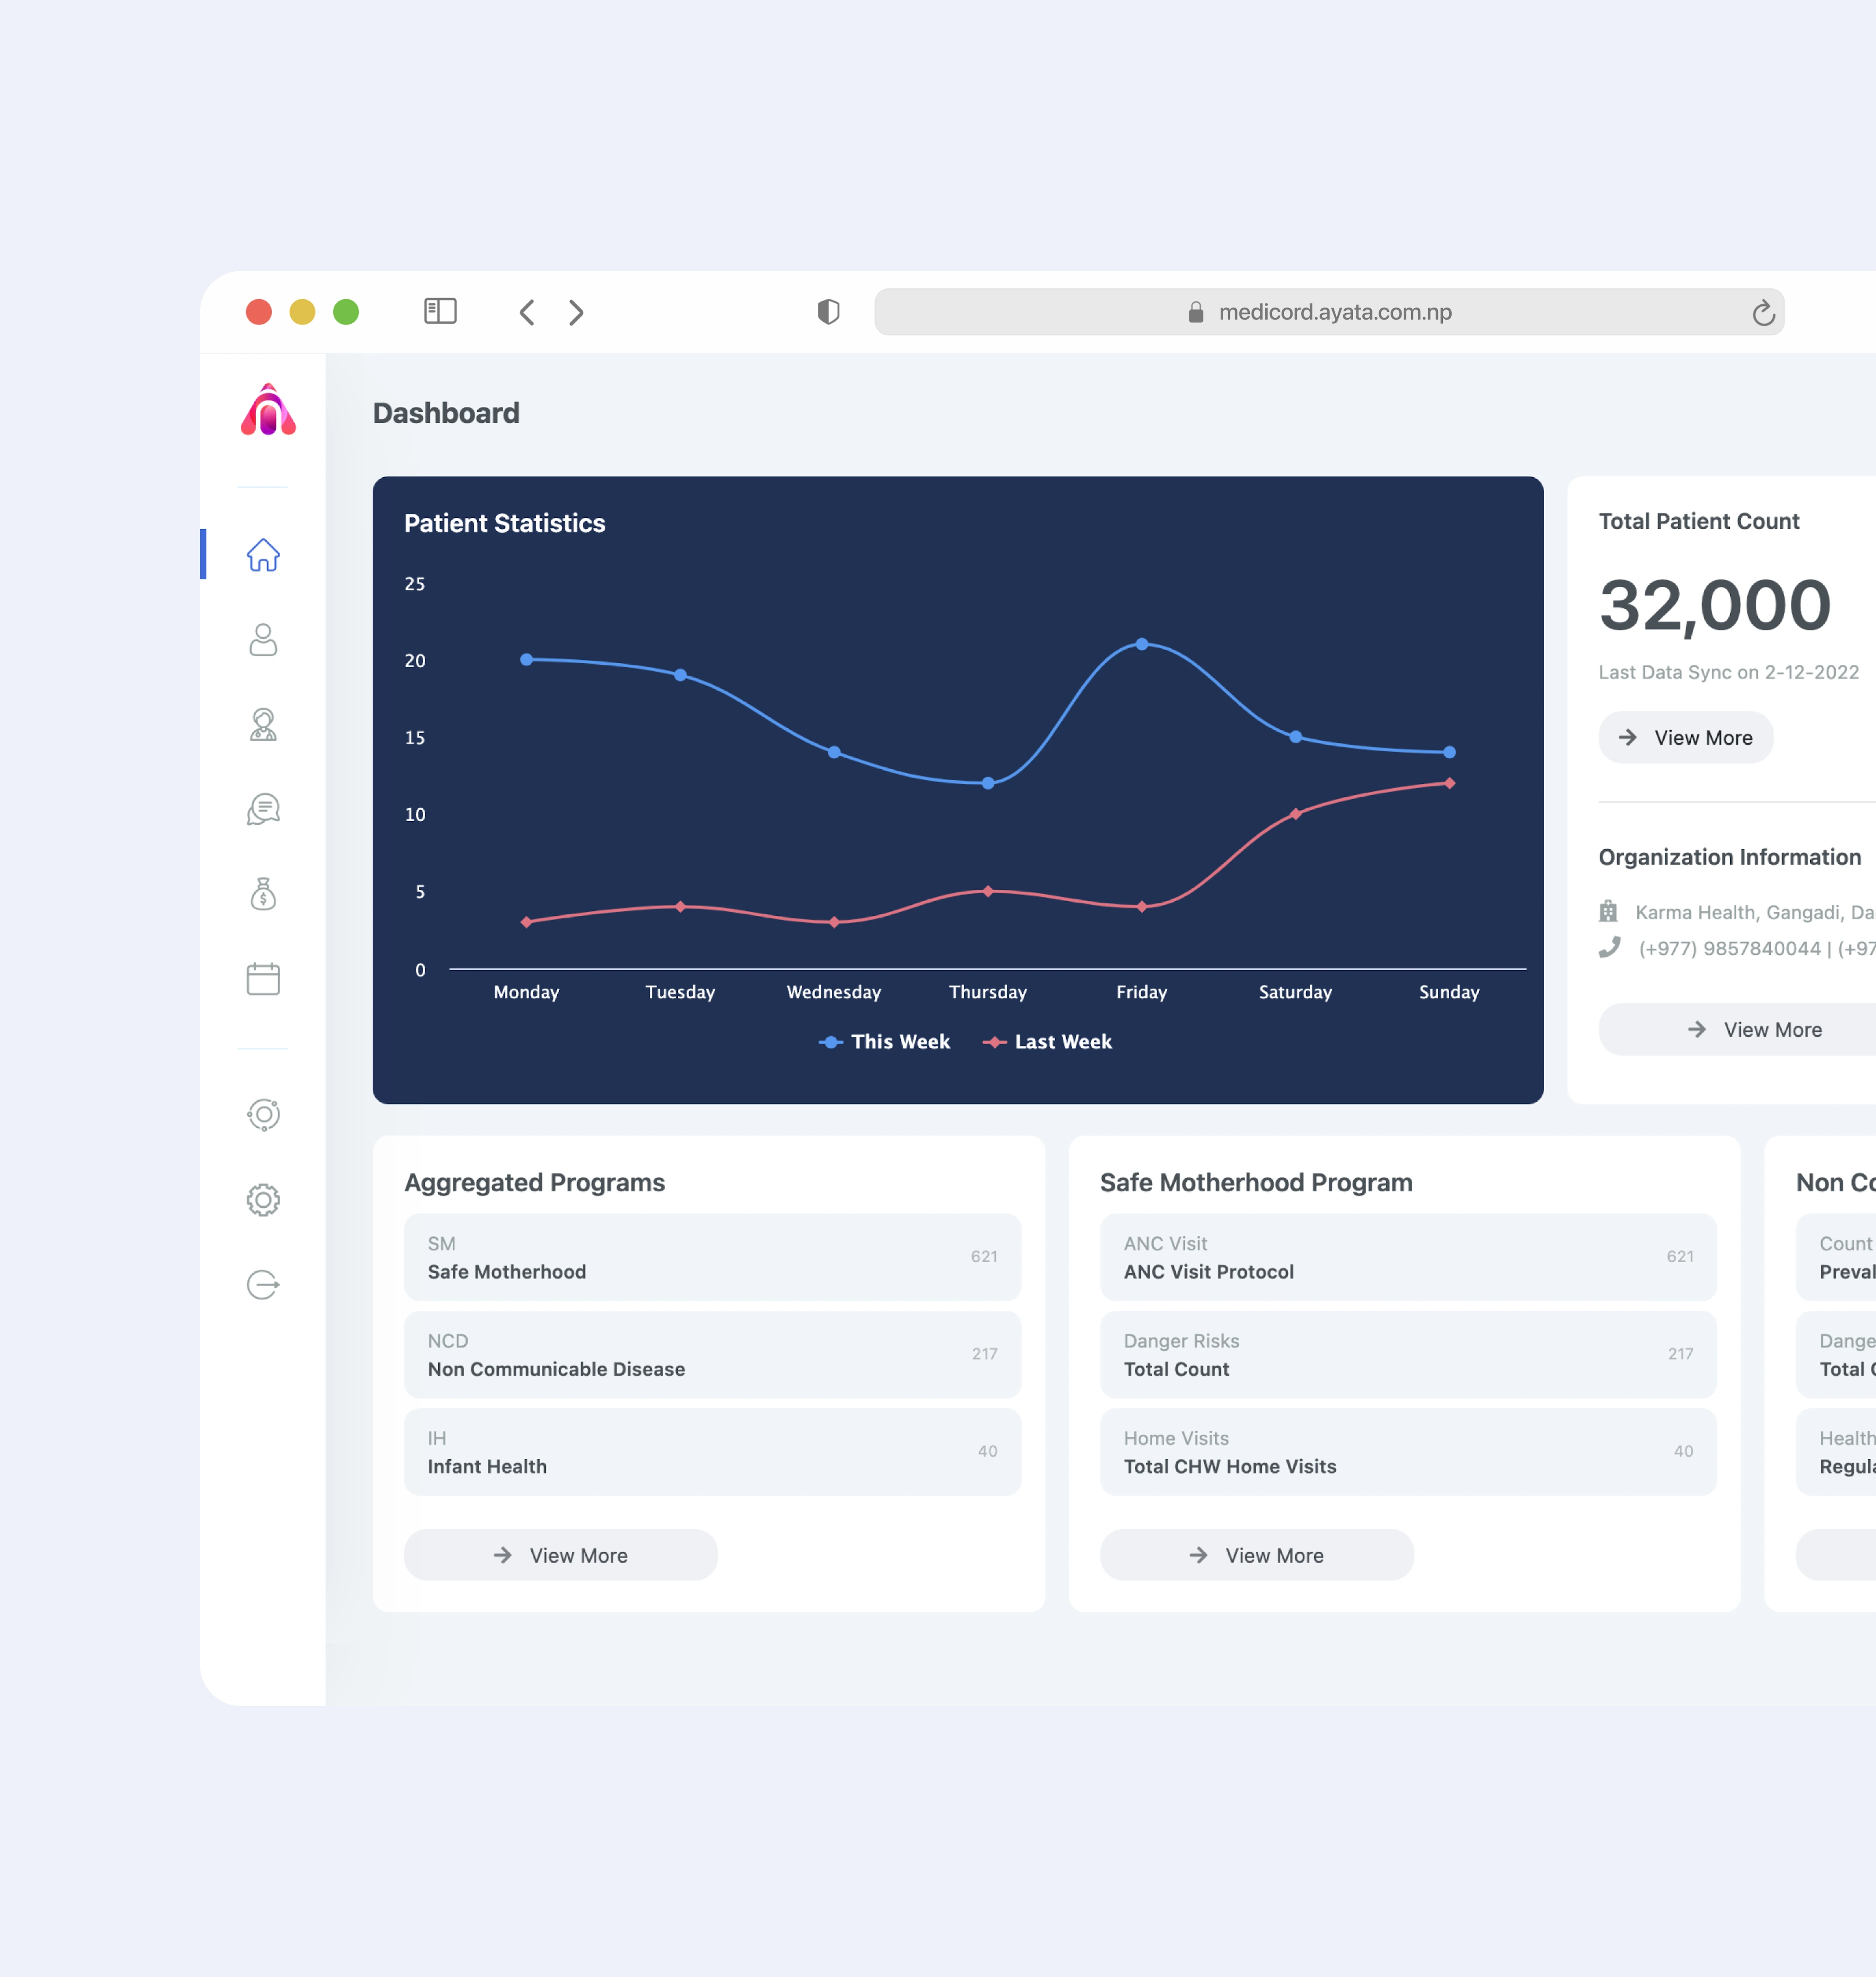This screenshot has width=1876, height=1977.
Task: Go back with the browser back arrow
Action: [527, 312]
